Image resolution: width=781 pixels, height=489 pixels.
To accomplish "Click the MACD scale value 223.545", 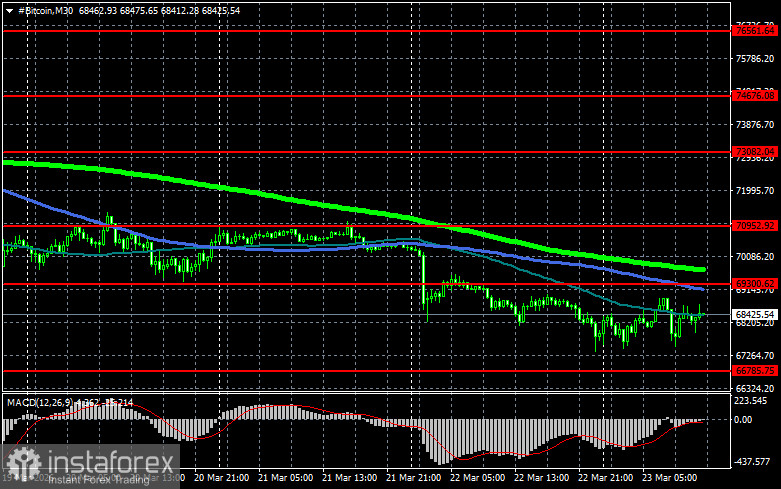I will (751, 401).
